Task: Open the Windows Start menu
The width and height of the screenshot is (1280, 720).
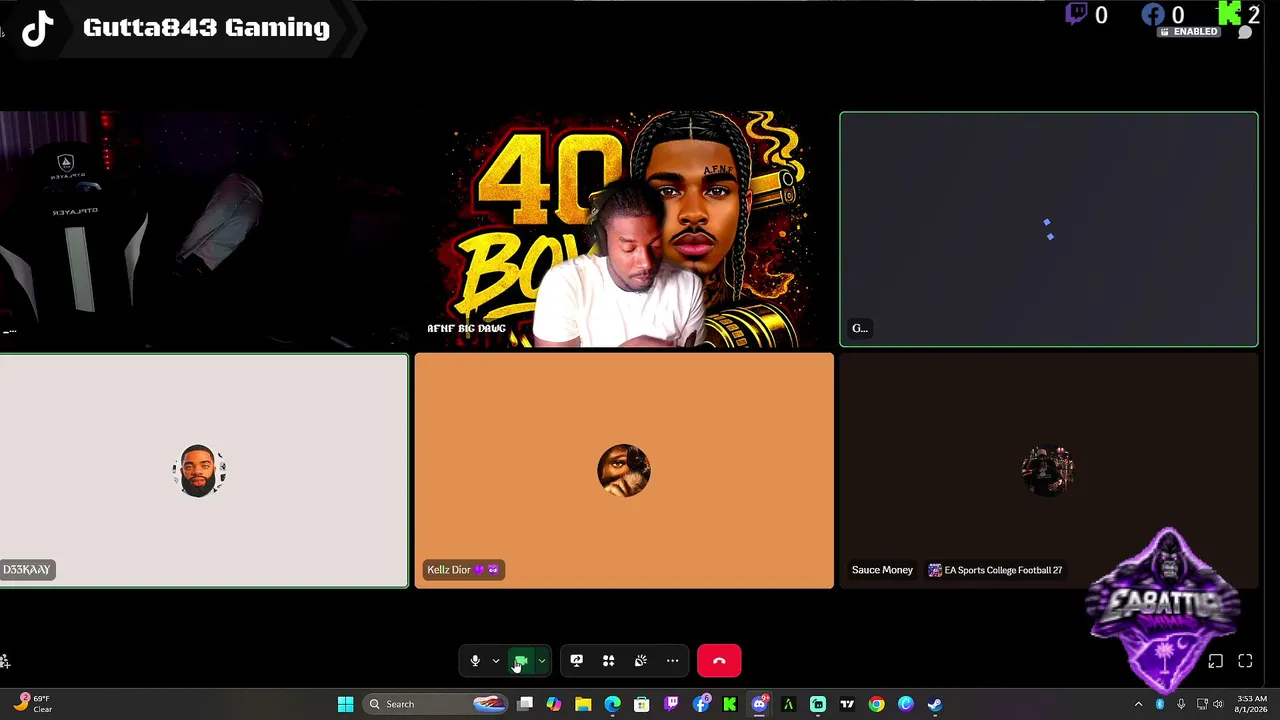Action: (345, 704)
